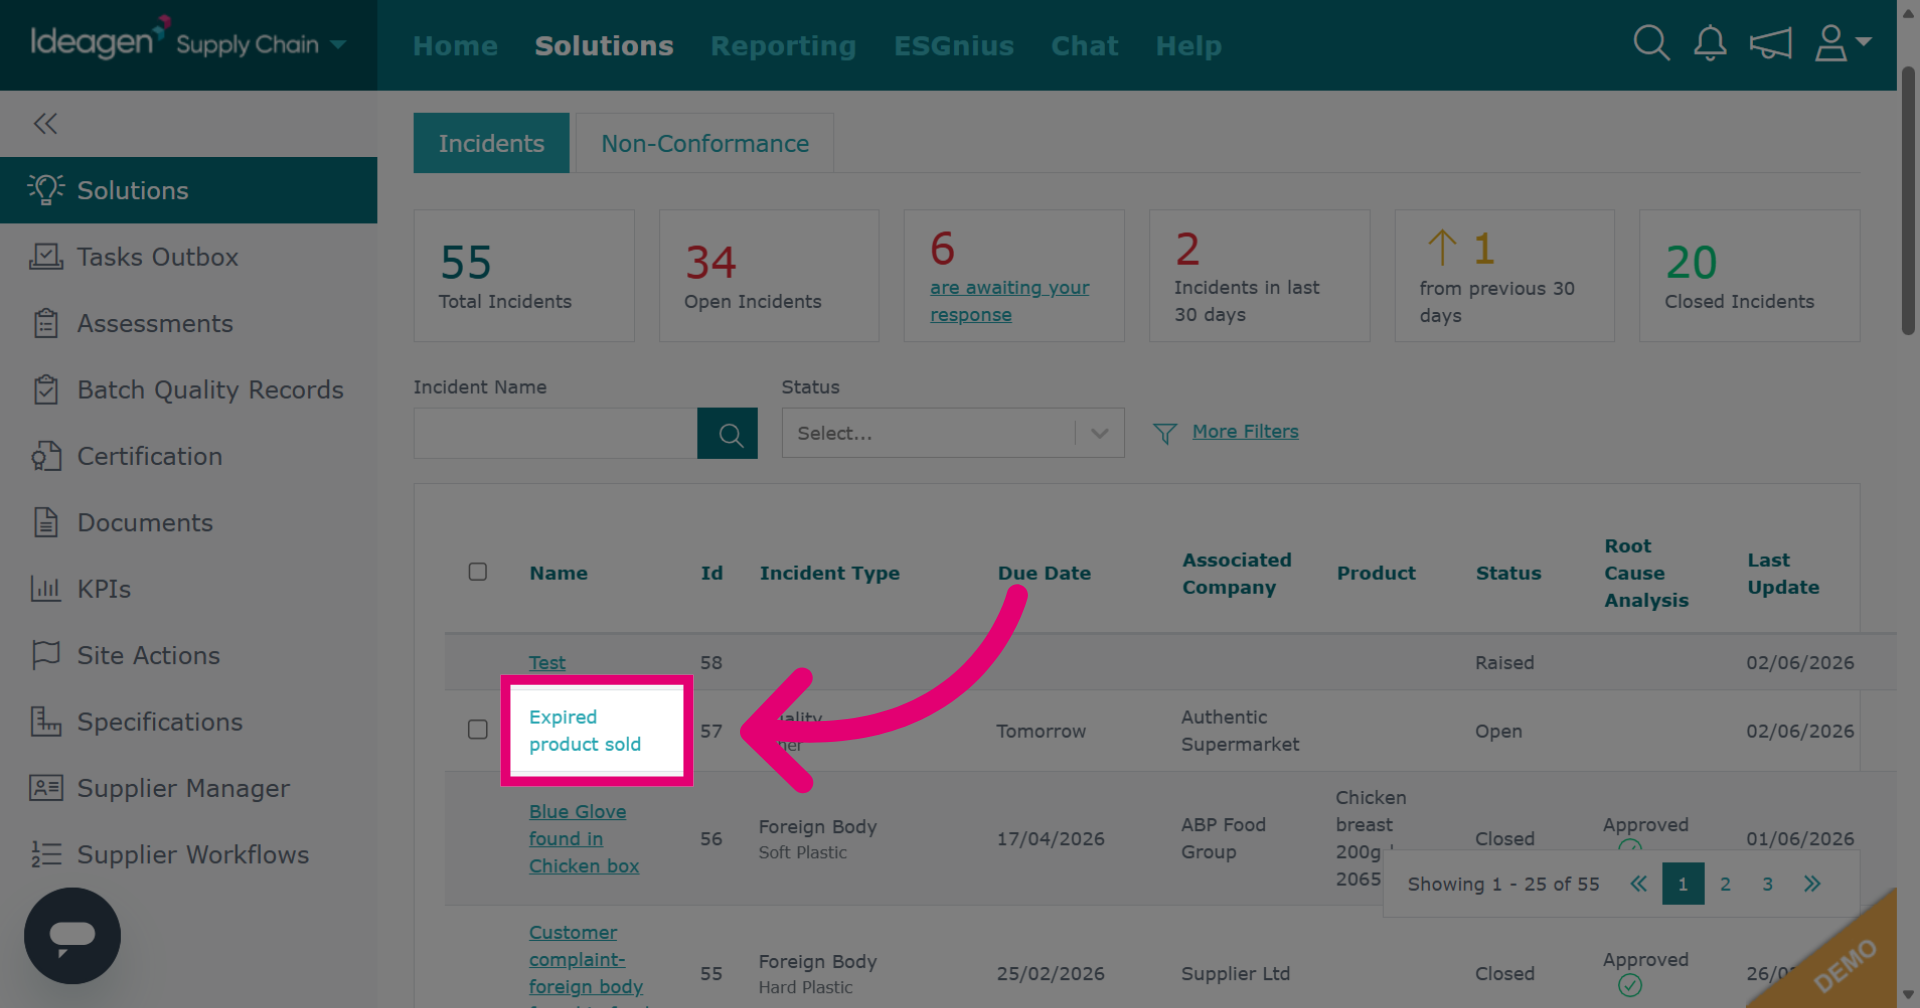Open the Expired product sold incident

click(x=585, y=730)
